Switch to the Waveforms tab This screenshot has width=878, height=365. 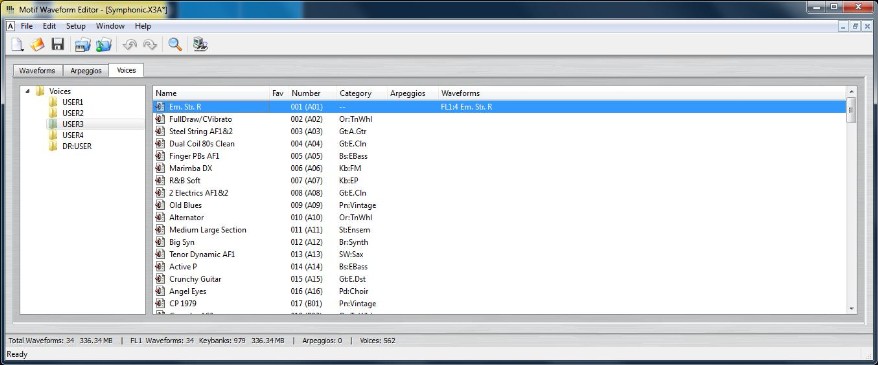[x=38, y=71]
